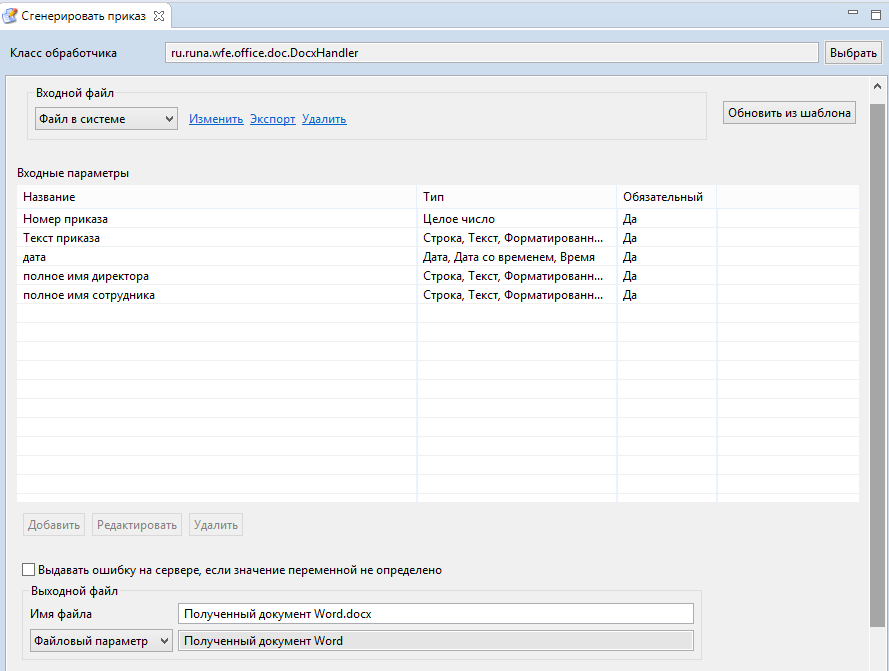Select the полное имя директора row
889x671 pixels.
438,276
